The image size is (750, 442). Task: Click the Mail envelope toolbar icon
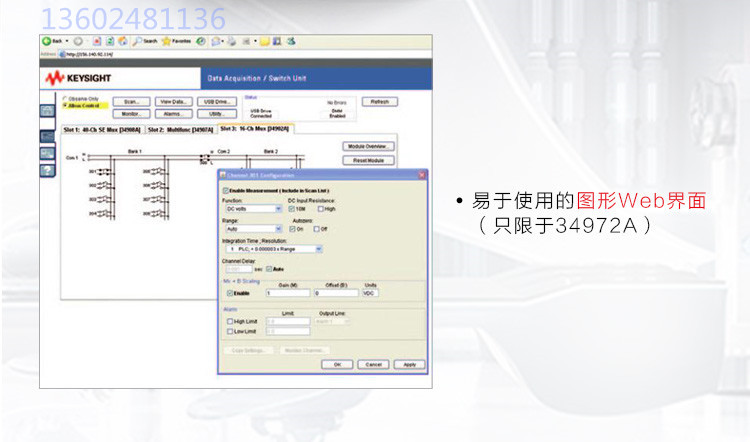[216, 41]
